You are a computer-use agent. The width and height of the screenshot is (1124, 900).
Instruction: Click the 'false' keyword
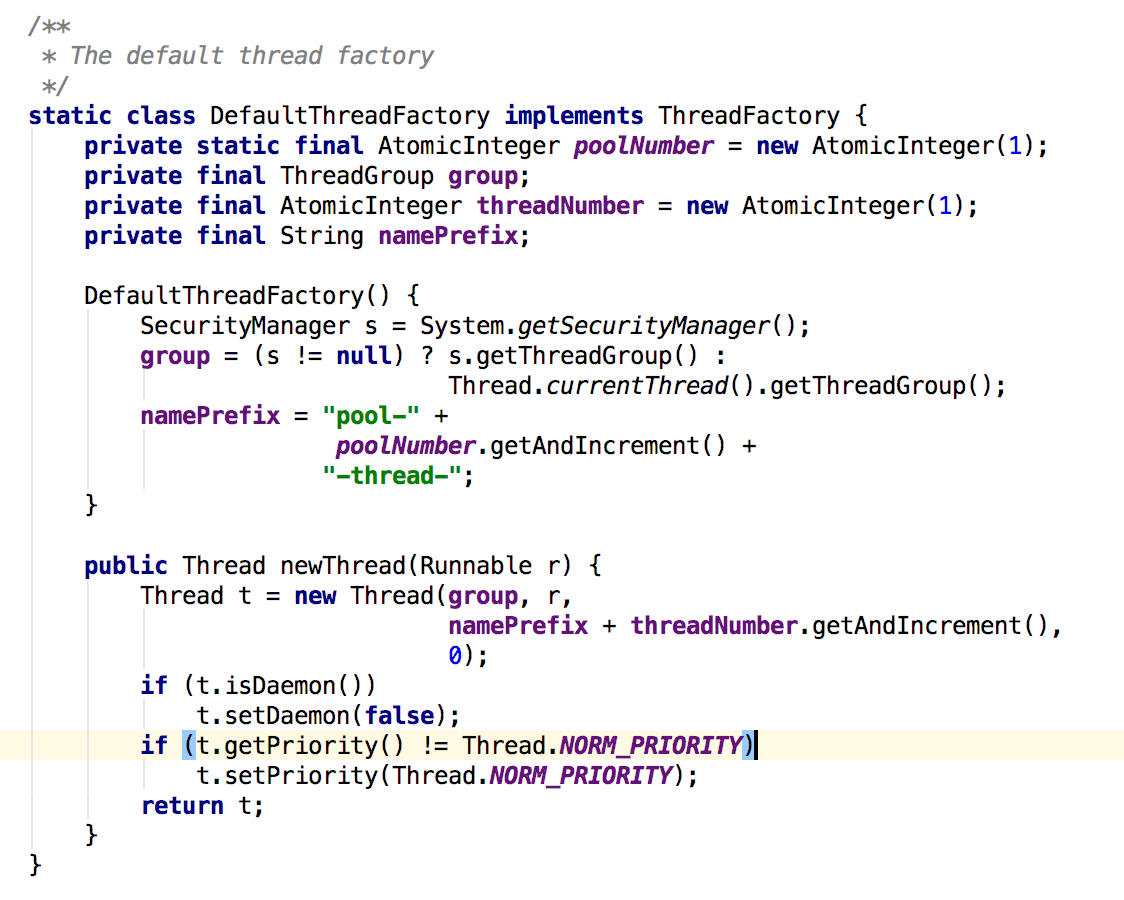tap(399, 717)
